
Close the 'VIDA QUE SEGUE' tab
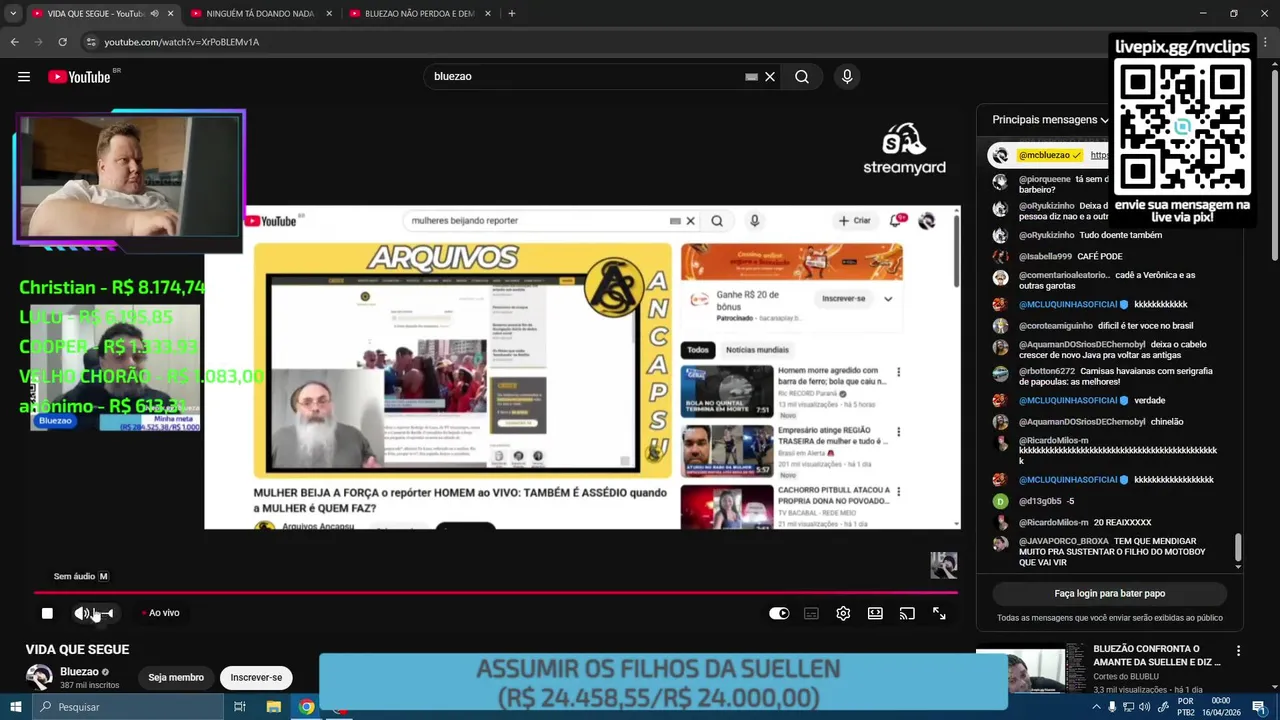tap(170, 14)
